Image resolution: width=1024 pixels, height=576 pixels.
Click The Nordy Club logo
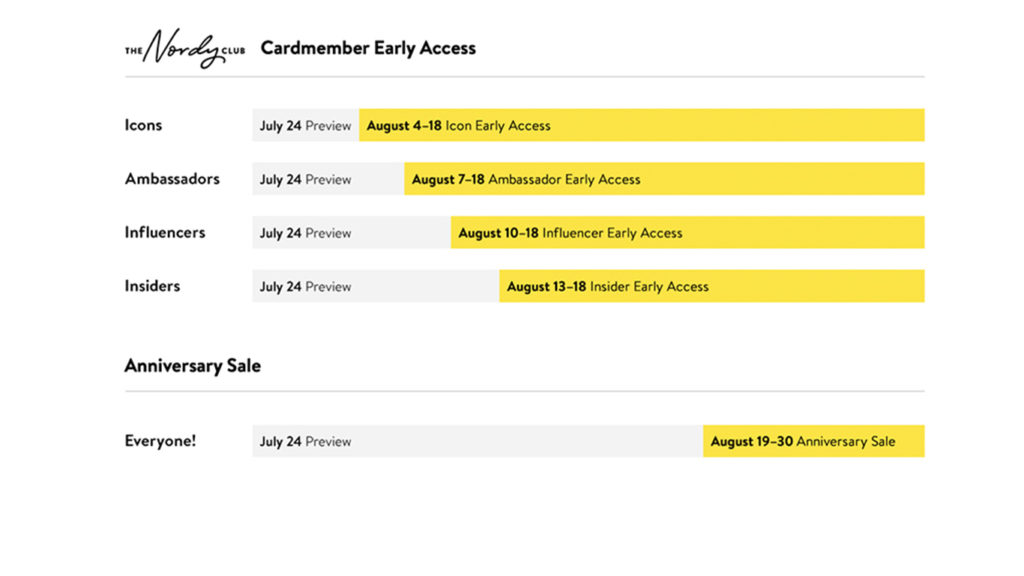pyautogui.click(x=185, y=48)
